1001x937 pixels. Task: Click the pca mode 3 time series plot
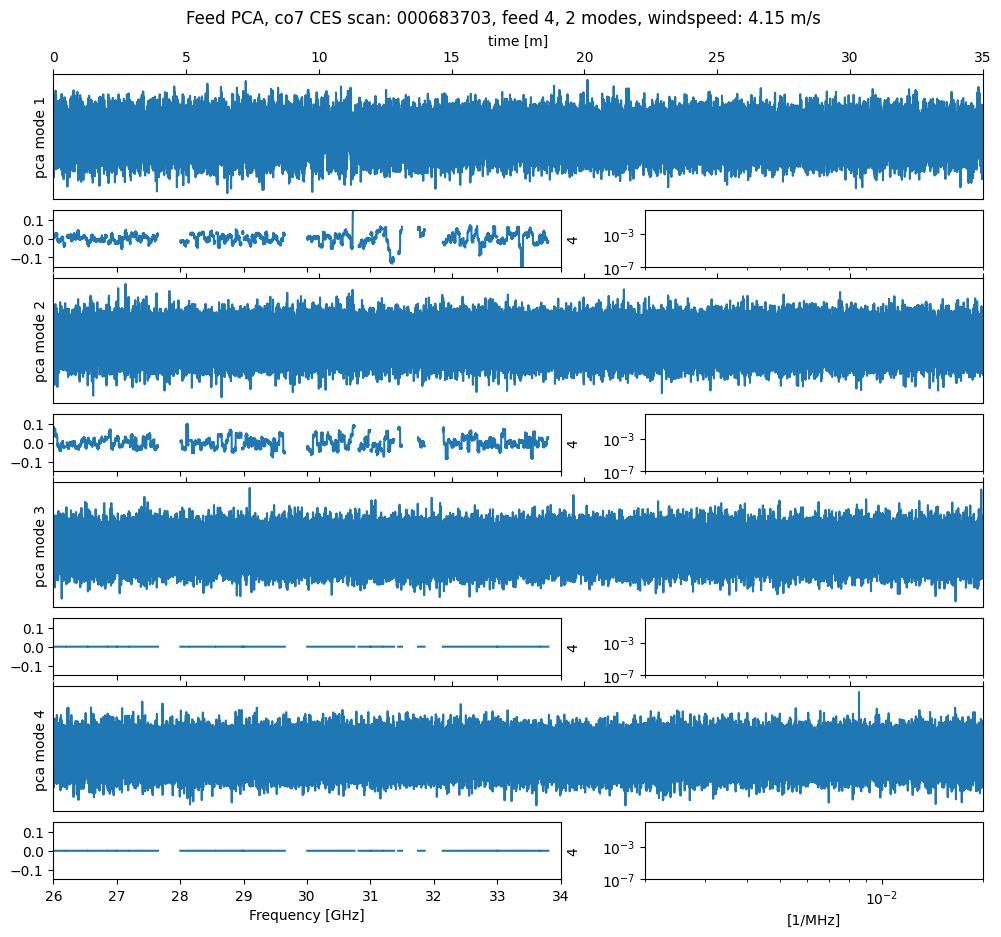[x=517, y=546]
